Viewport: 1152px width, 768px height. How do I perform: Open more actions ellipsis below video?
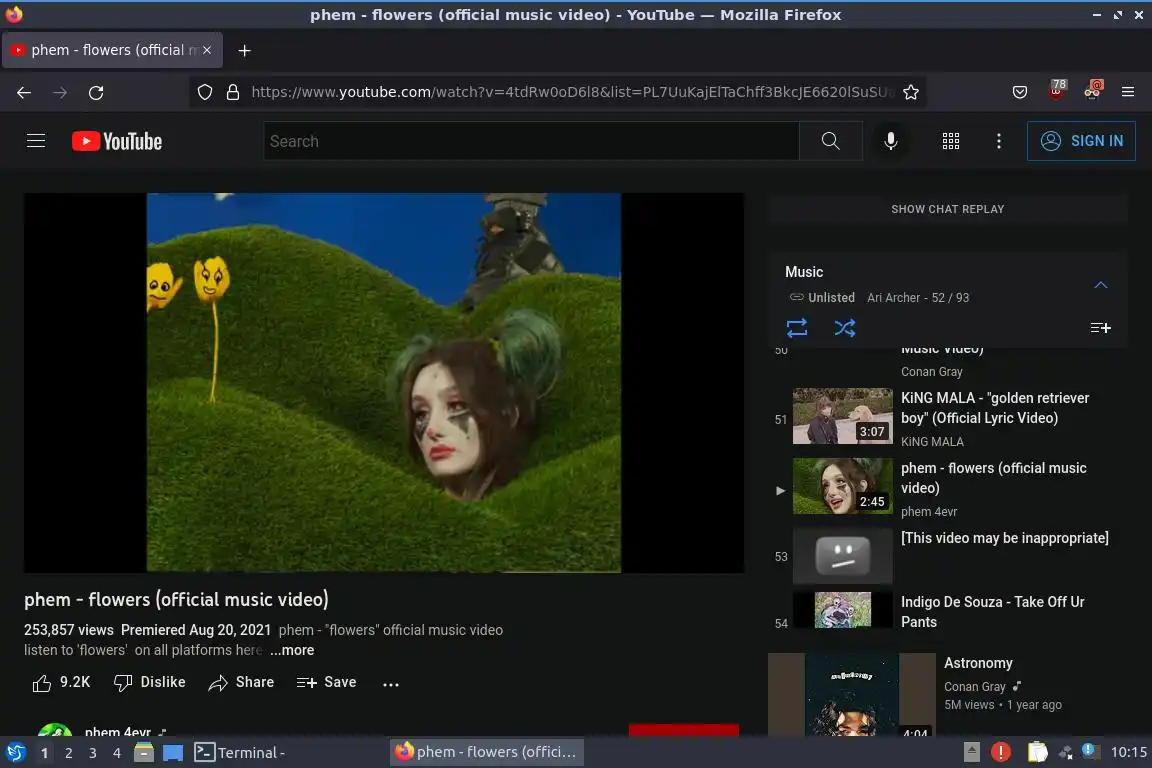coord(391,683)
